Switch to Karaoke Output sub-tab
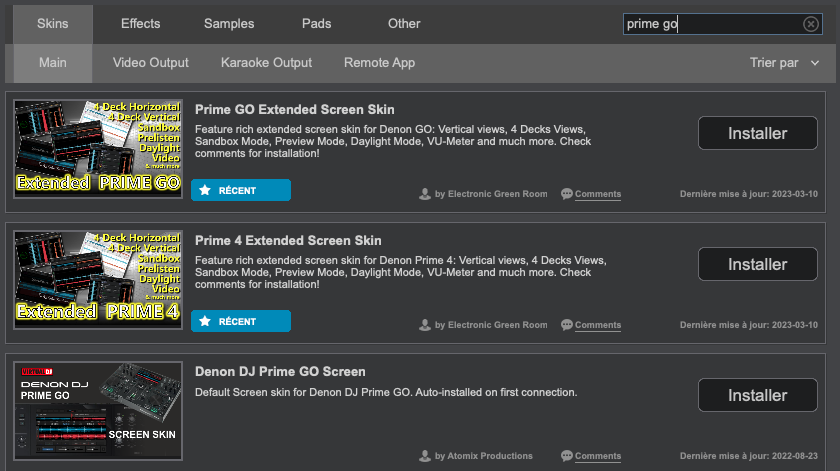The width and height of the screenshot is (840, 471). click(266, 63)
